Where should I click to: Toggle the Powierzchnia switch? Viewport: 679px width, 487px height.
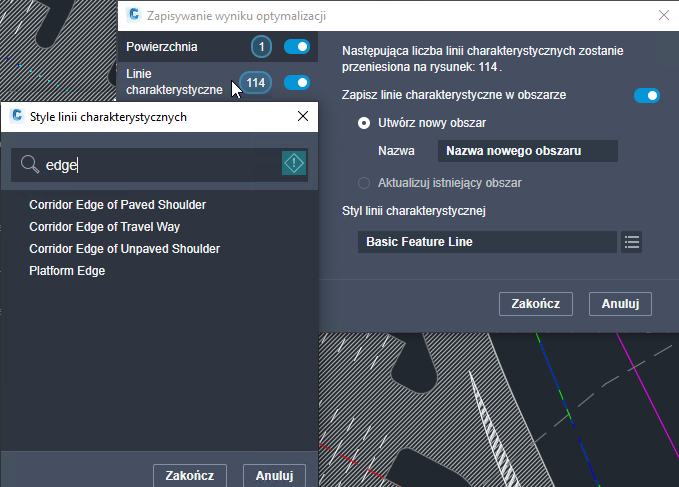[297, 46]
